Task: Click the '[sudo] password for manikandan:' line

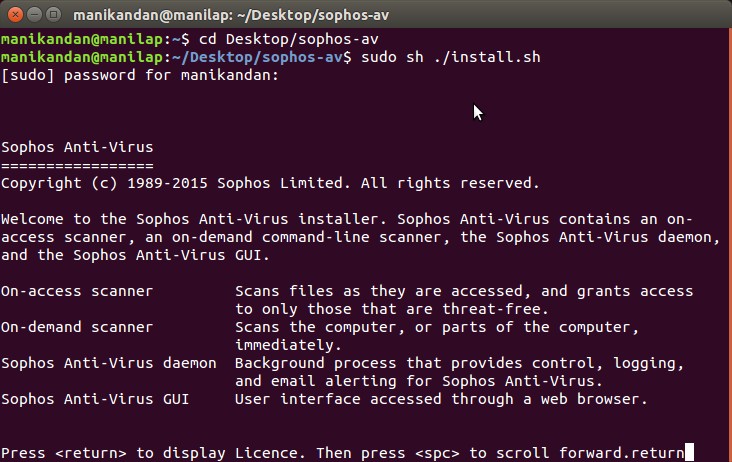Action: tap(140, 75)
